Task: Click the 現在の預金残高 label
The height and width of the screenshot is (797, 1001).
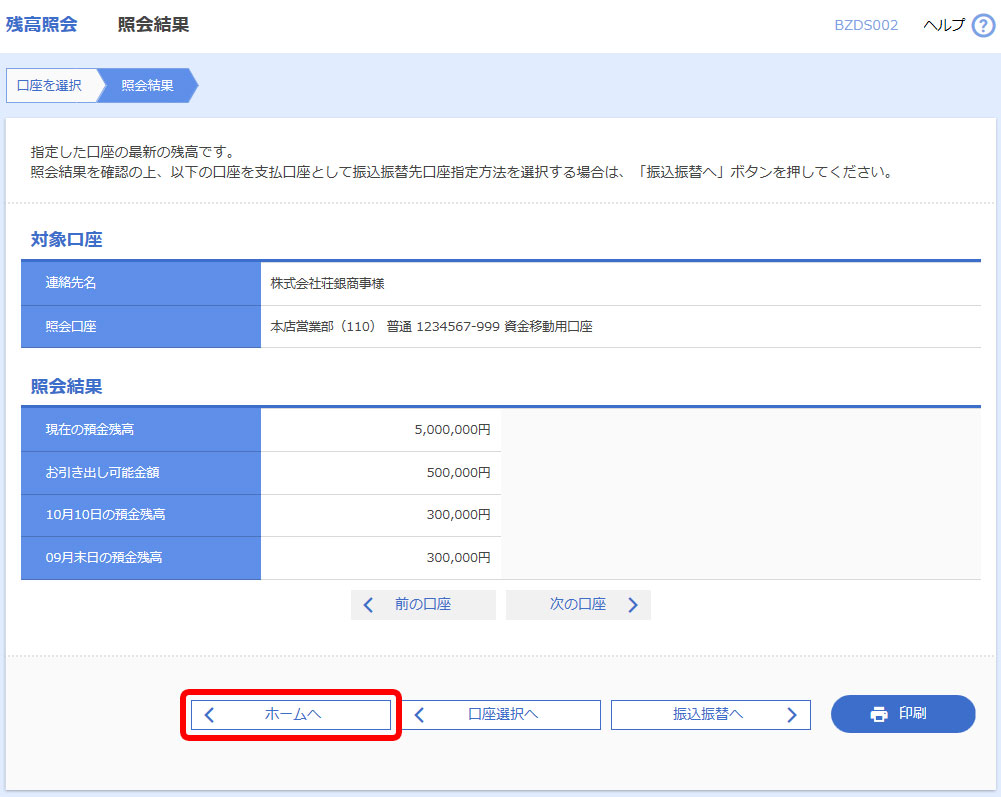Action: pos(90,430)
